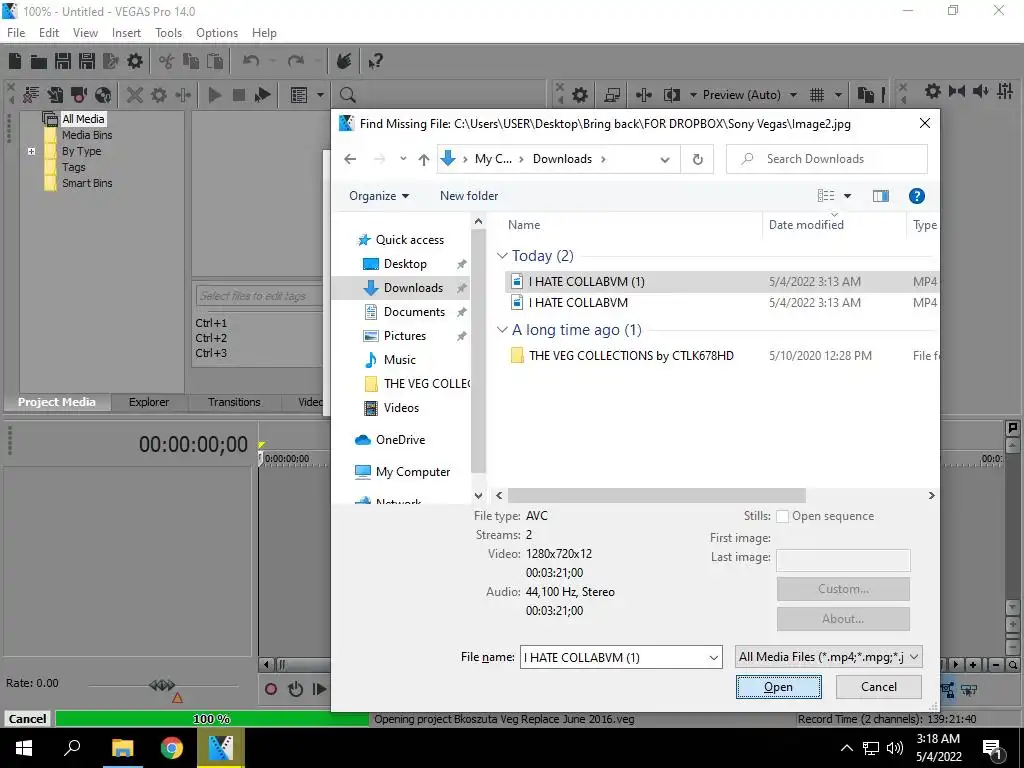Sort by Name column header
This screenshot has width=1024, height=768.
(524, 225)
